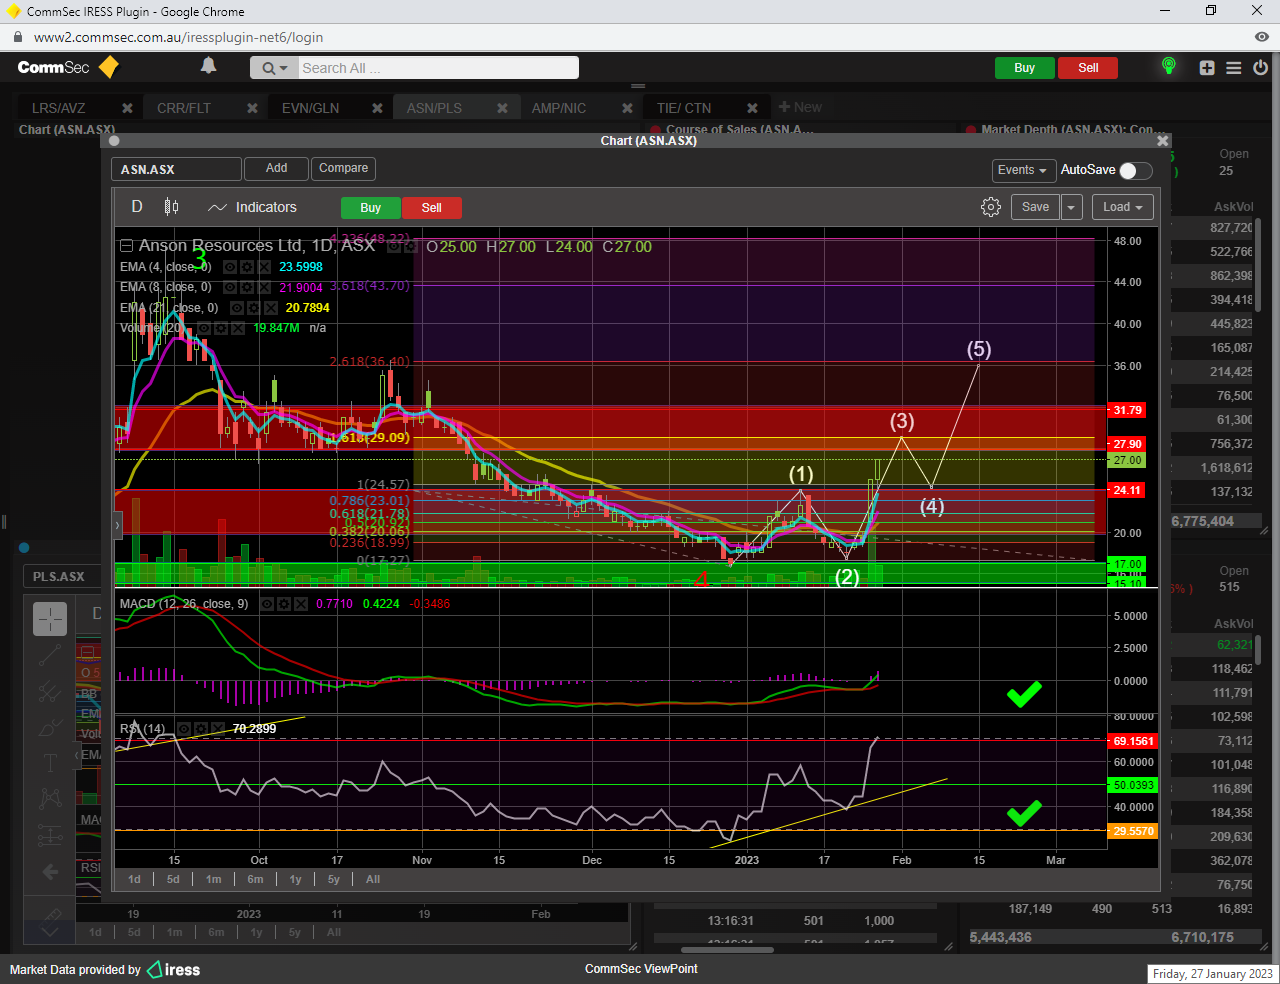The height and width of the screenshot is (984, 1280).
Task: Open the Indicators menu
Action: [x=252, y=207]
